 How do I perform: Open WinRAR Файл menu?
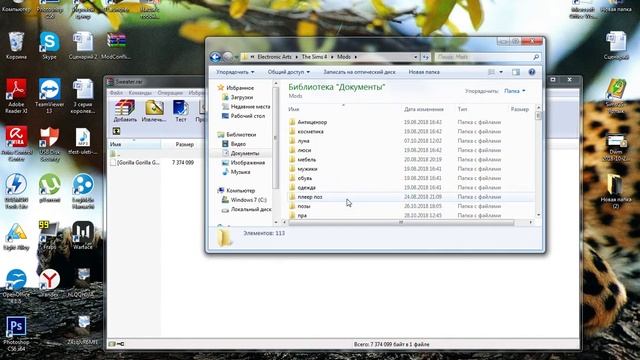[x=116, y=93]
